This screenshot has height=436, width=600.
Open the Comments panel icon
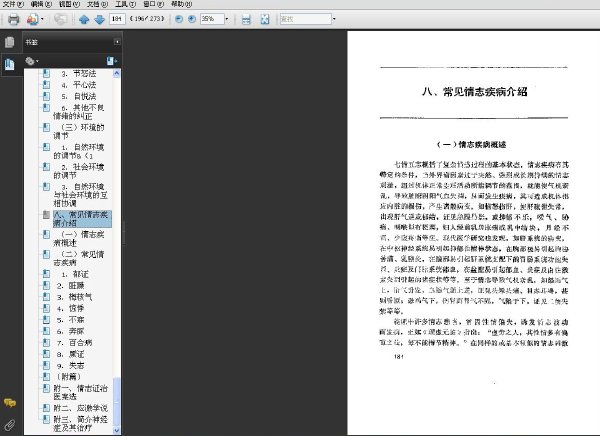[x=10, y=402]
